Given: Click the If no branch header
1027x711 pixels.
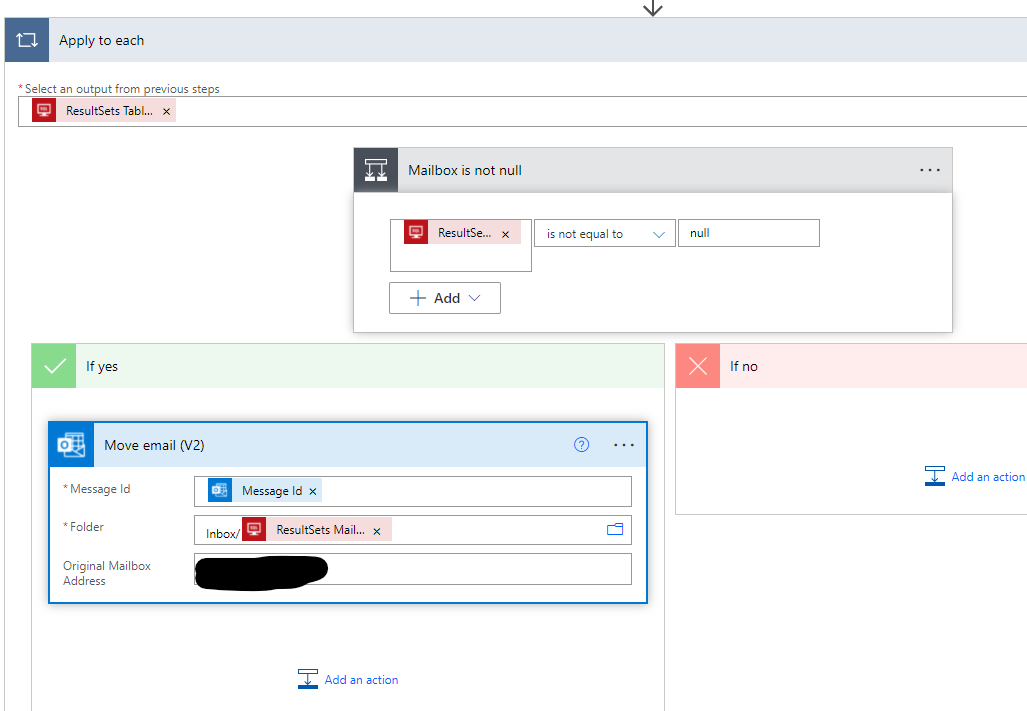Looking at the screenshot, I should pos(851,366).
